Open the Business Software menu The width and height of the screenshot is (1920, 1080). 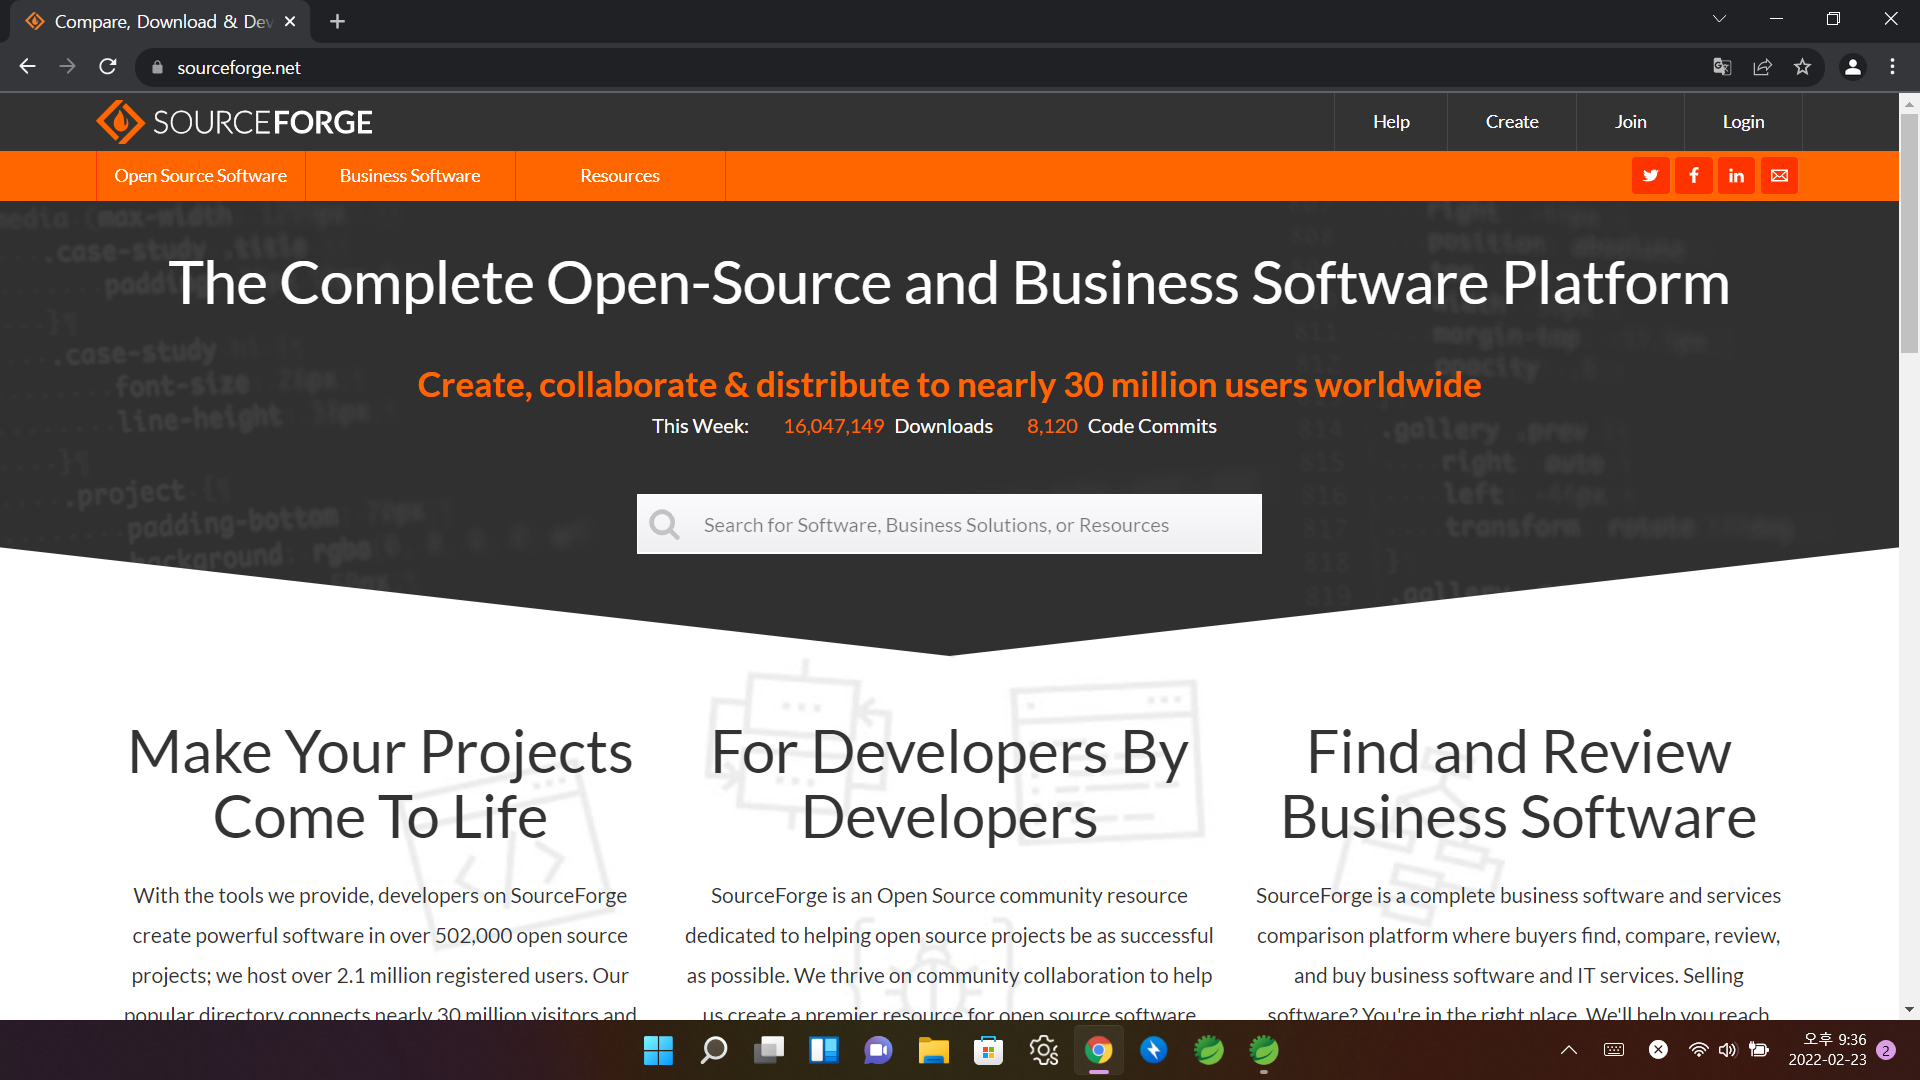coord(410,176)
